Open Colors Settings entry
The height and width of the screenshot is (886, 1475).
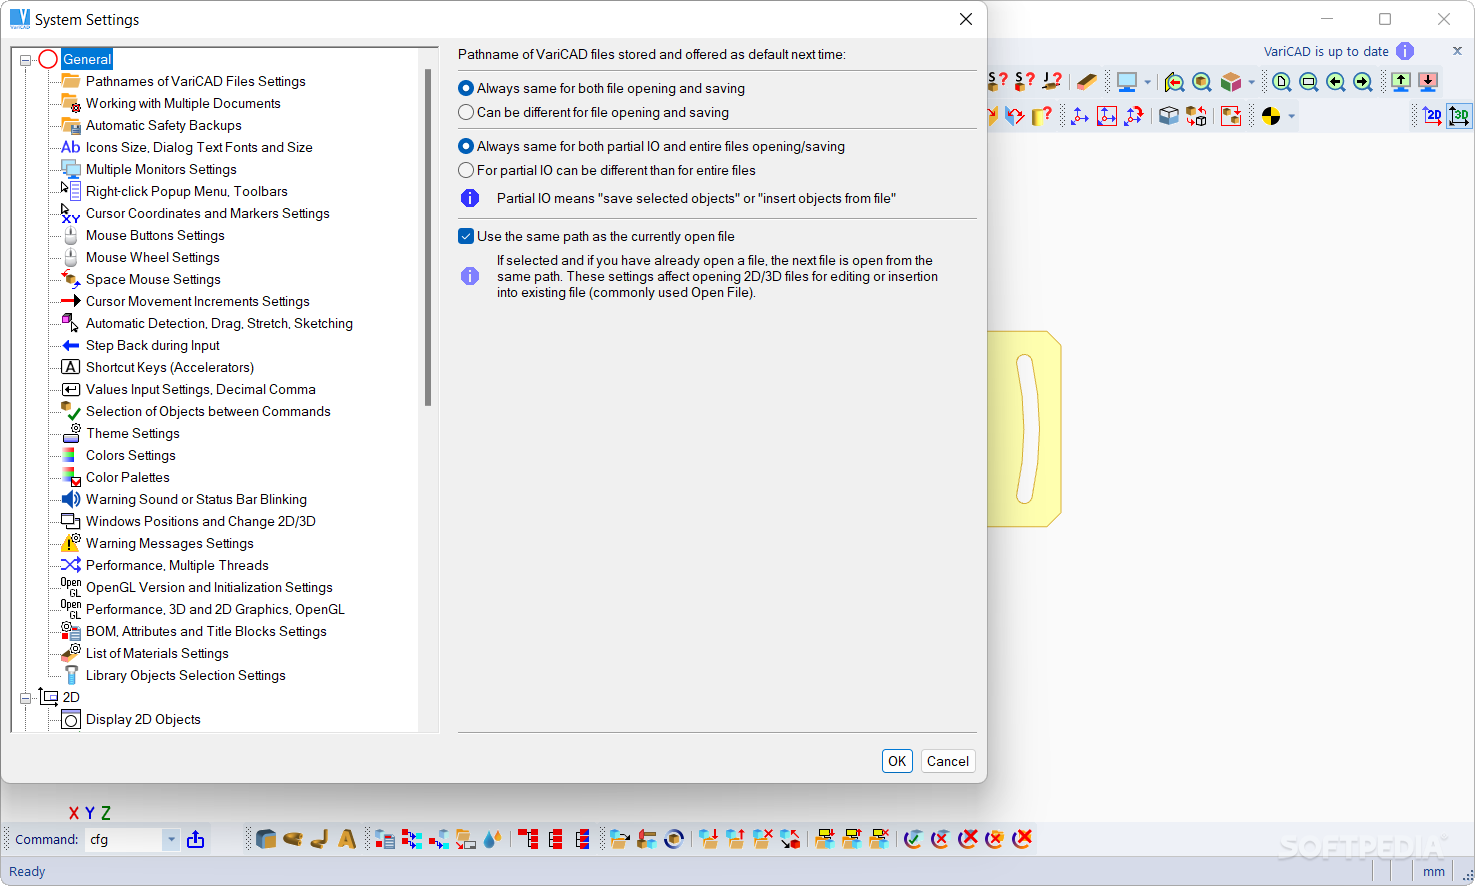click(x=130, y=455)
